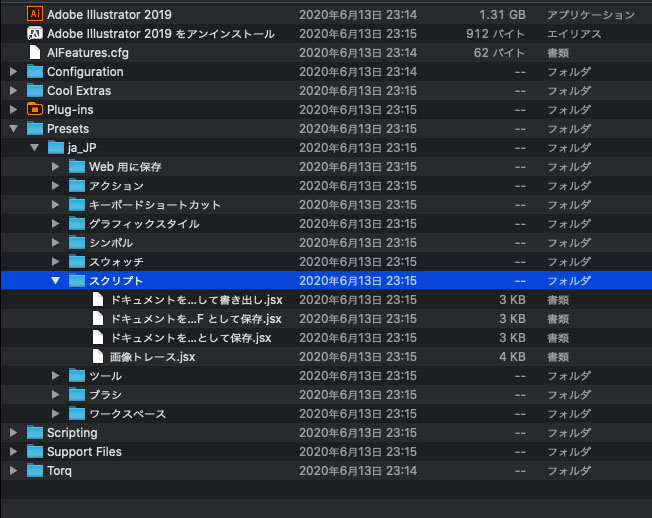Expand the アクション folder

pos(55,185)
